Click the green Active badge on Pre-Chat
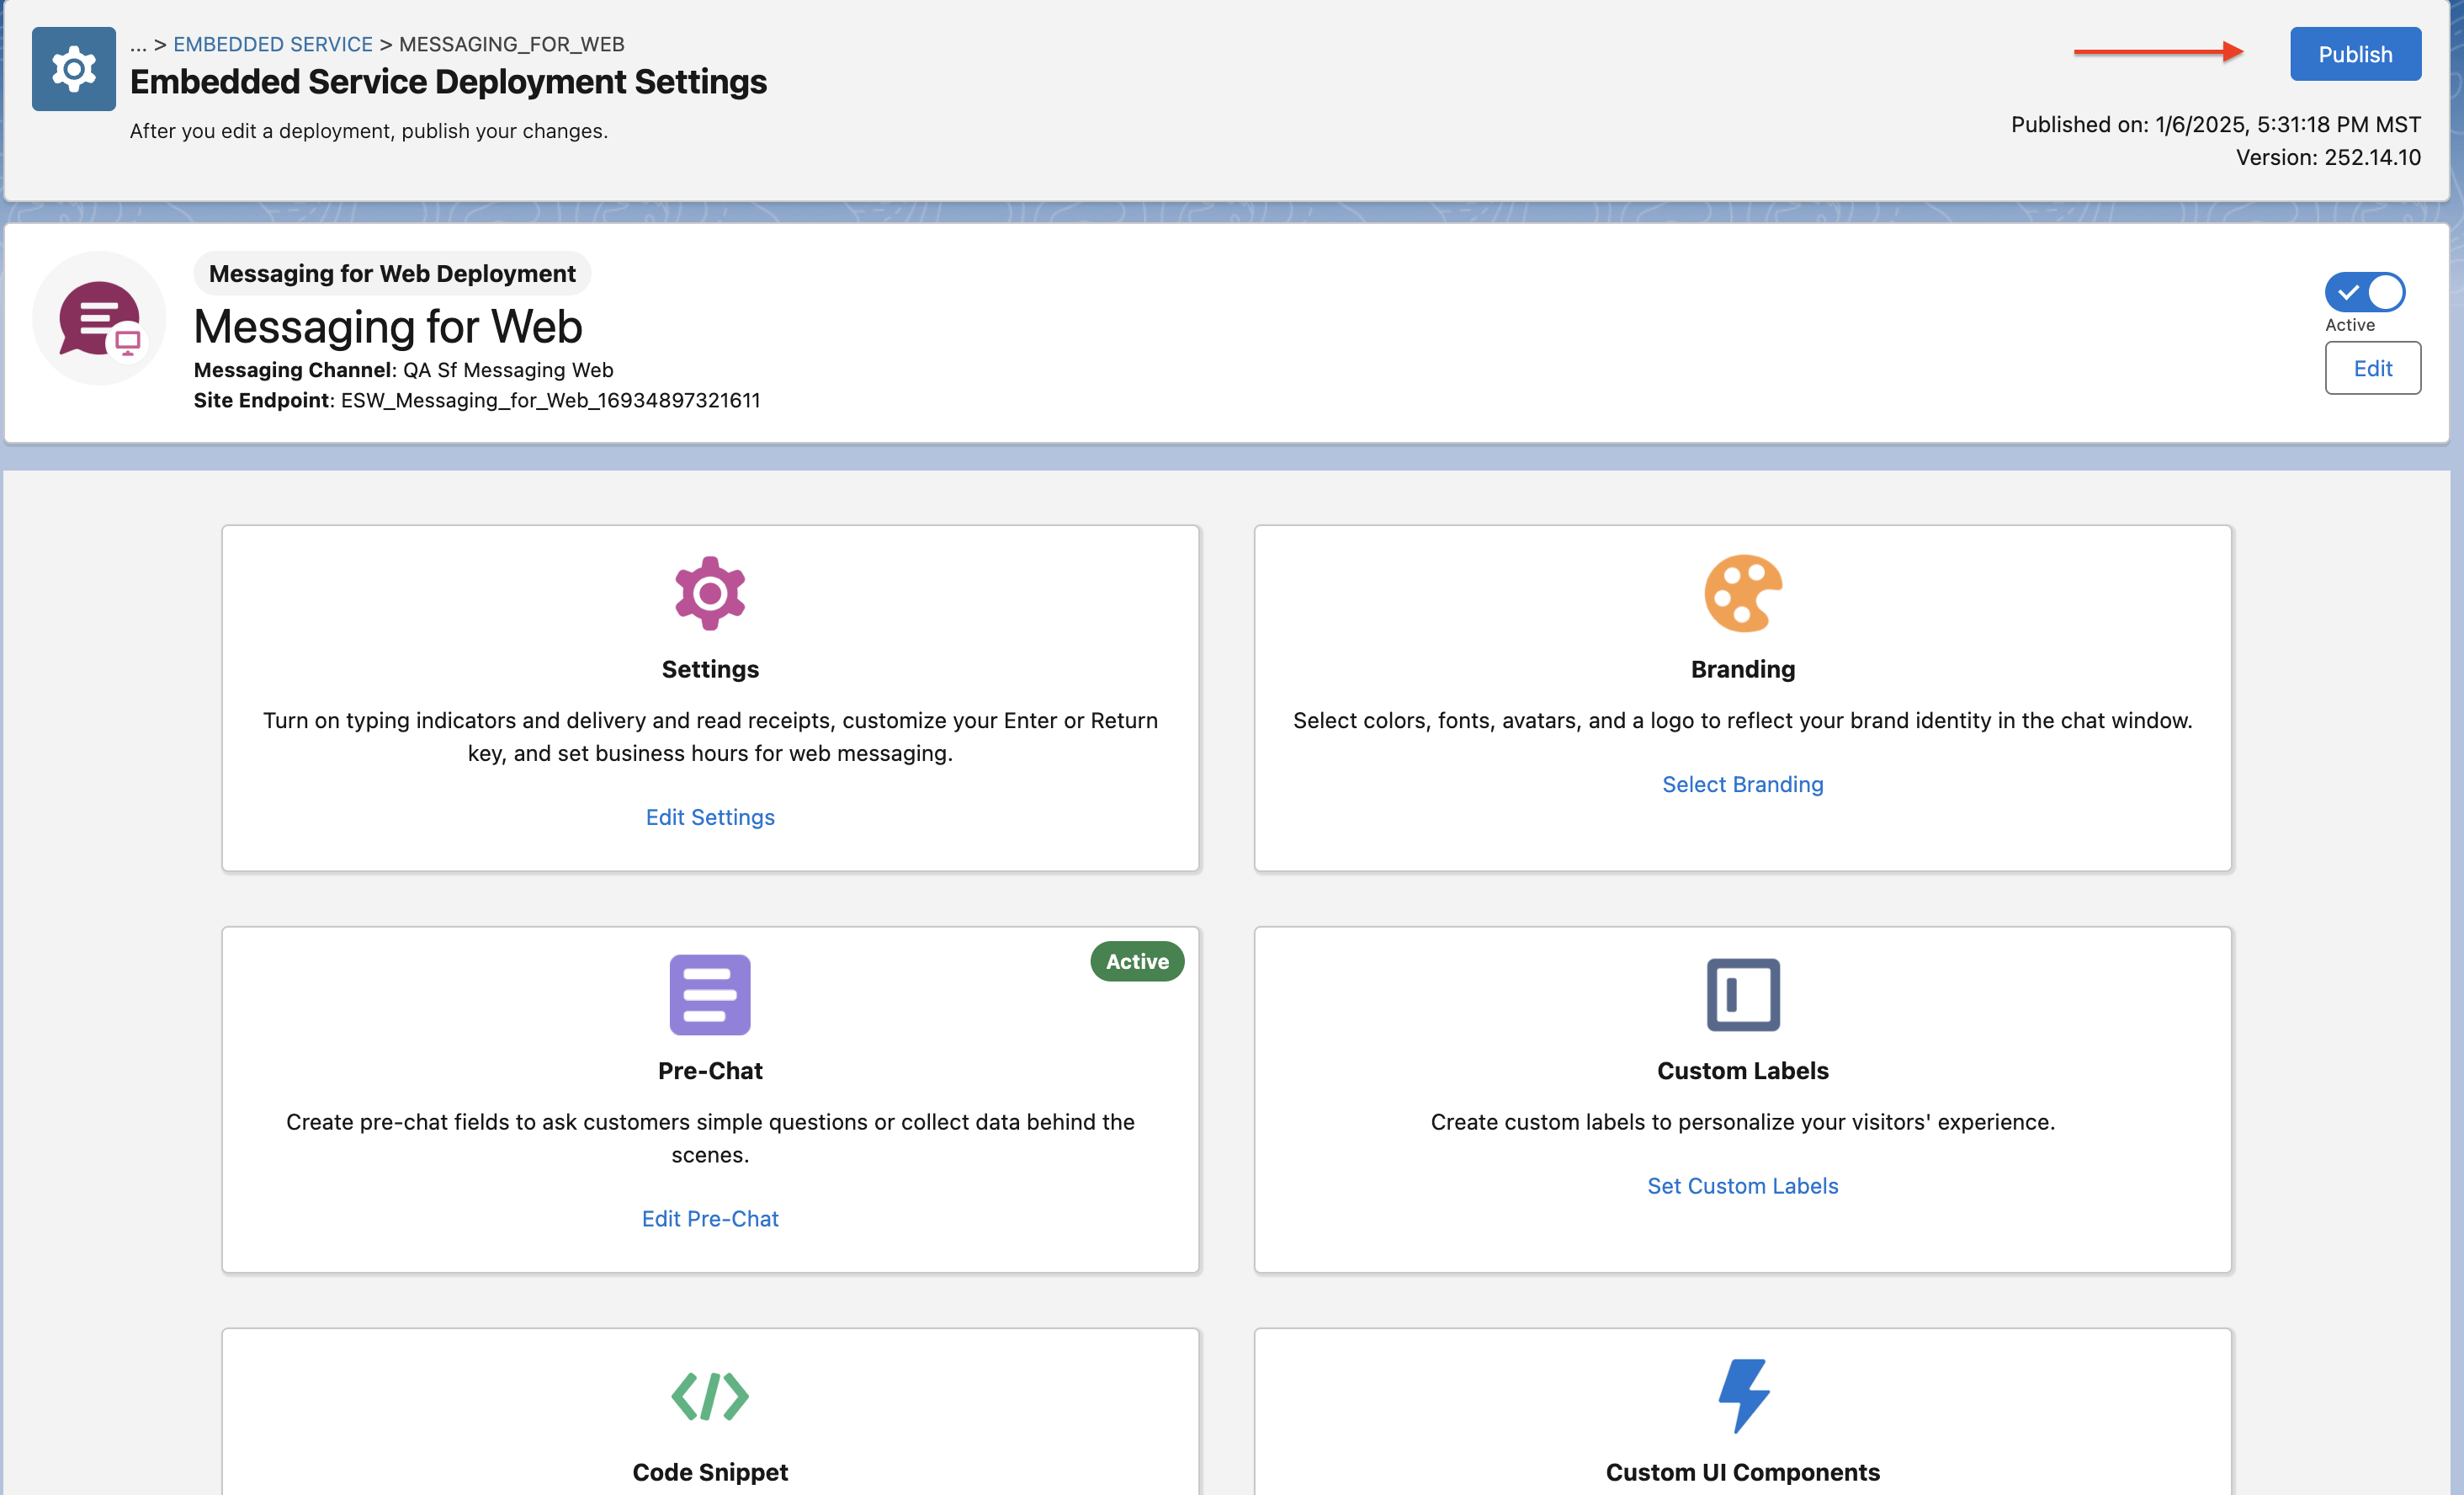The width and height of the screenshot is (2464, 1495). pyautogui.click(x=1137, y=961)
